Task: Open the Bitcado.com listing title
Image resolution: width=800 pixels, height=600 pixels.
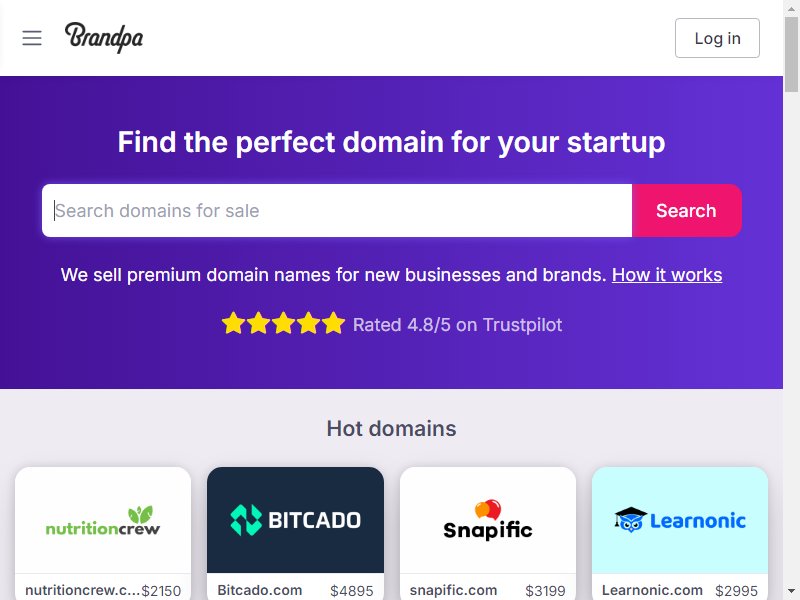Action: (x=260, y=590)
